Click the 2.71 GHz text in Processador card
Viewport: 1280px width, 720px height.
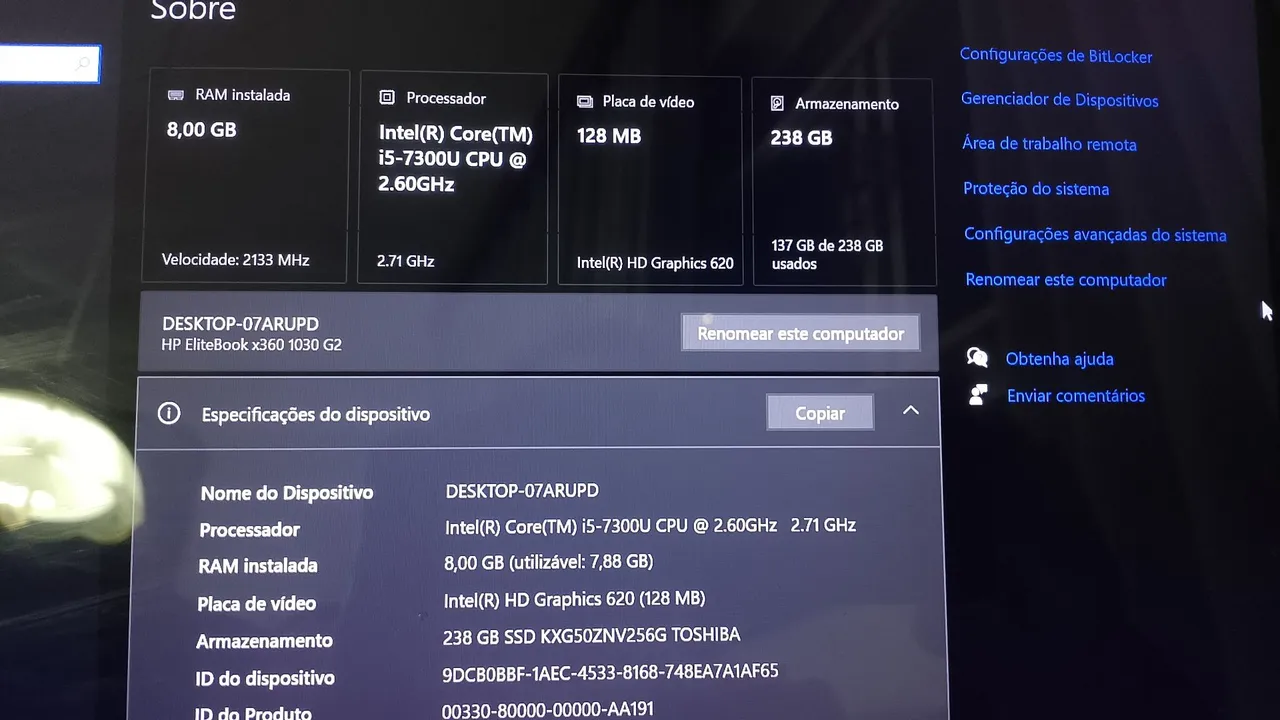click(406, 261)
